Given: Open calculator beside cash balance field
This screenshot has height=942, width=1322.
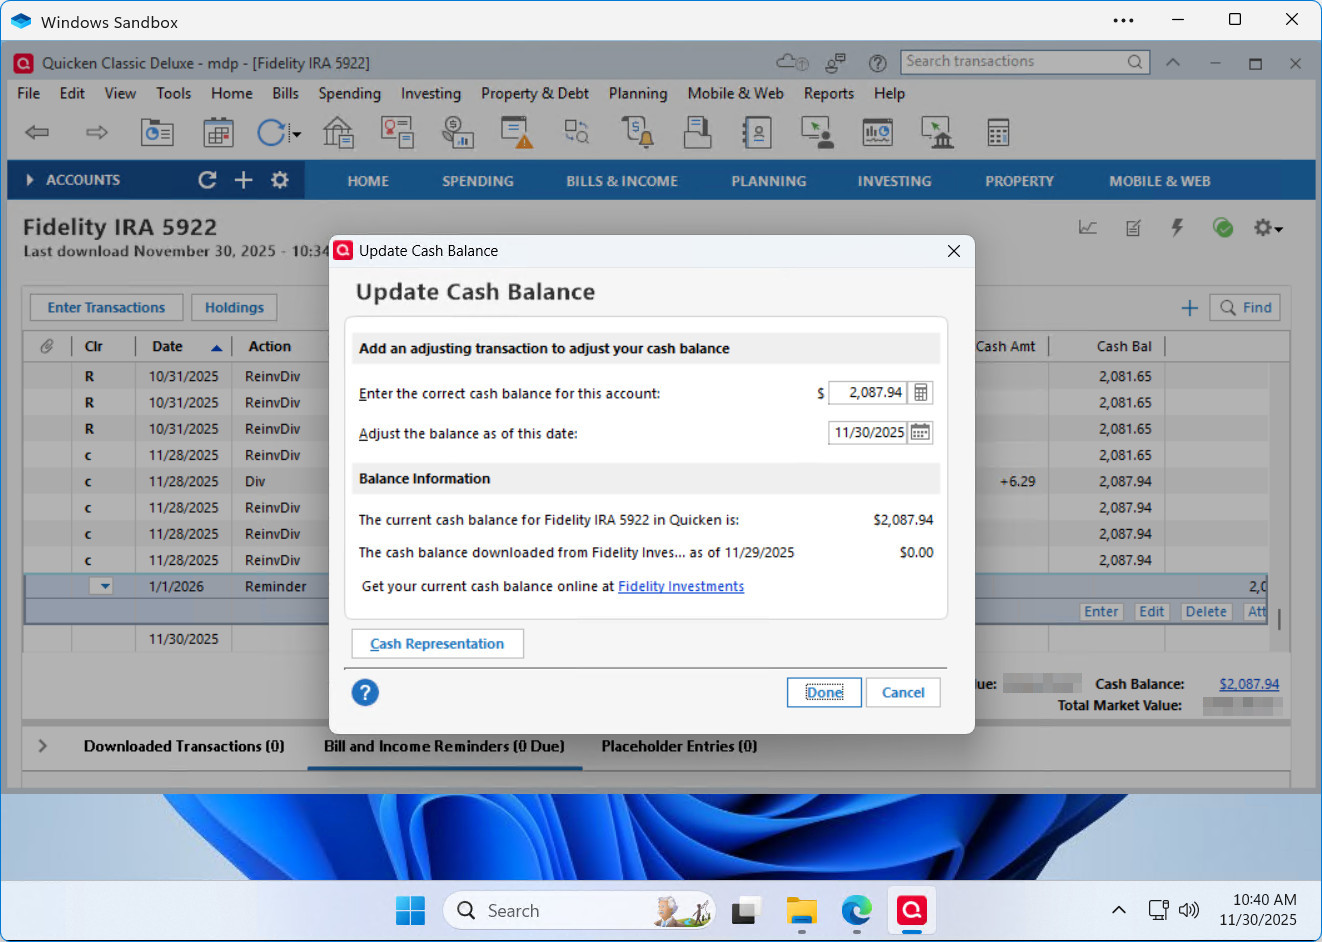Looking at the screenshot, I should tap(921, 393).
